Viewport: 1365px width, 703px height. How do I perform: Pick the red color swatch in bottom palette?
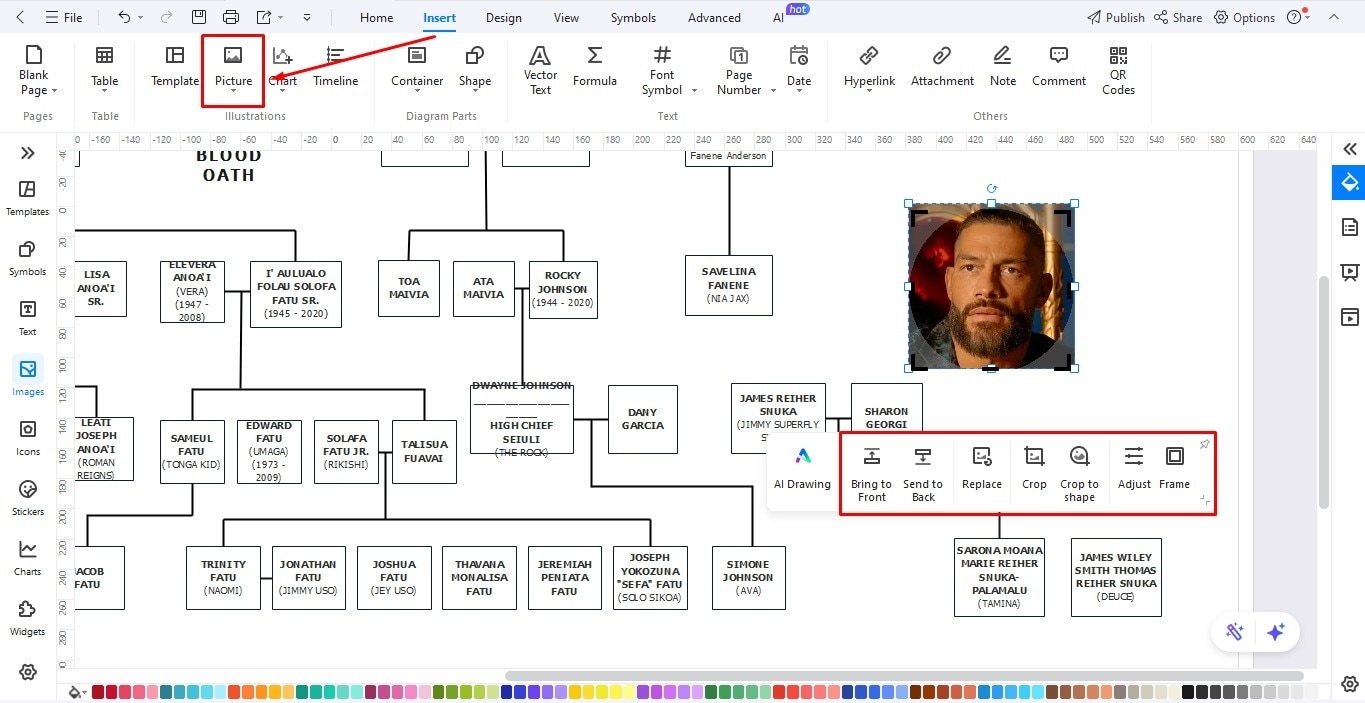pyautogui.click(x=97, y=690)
